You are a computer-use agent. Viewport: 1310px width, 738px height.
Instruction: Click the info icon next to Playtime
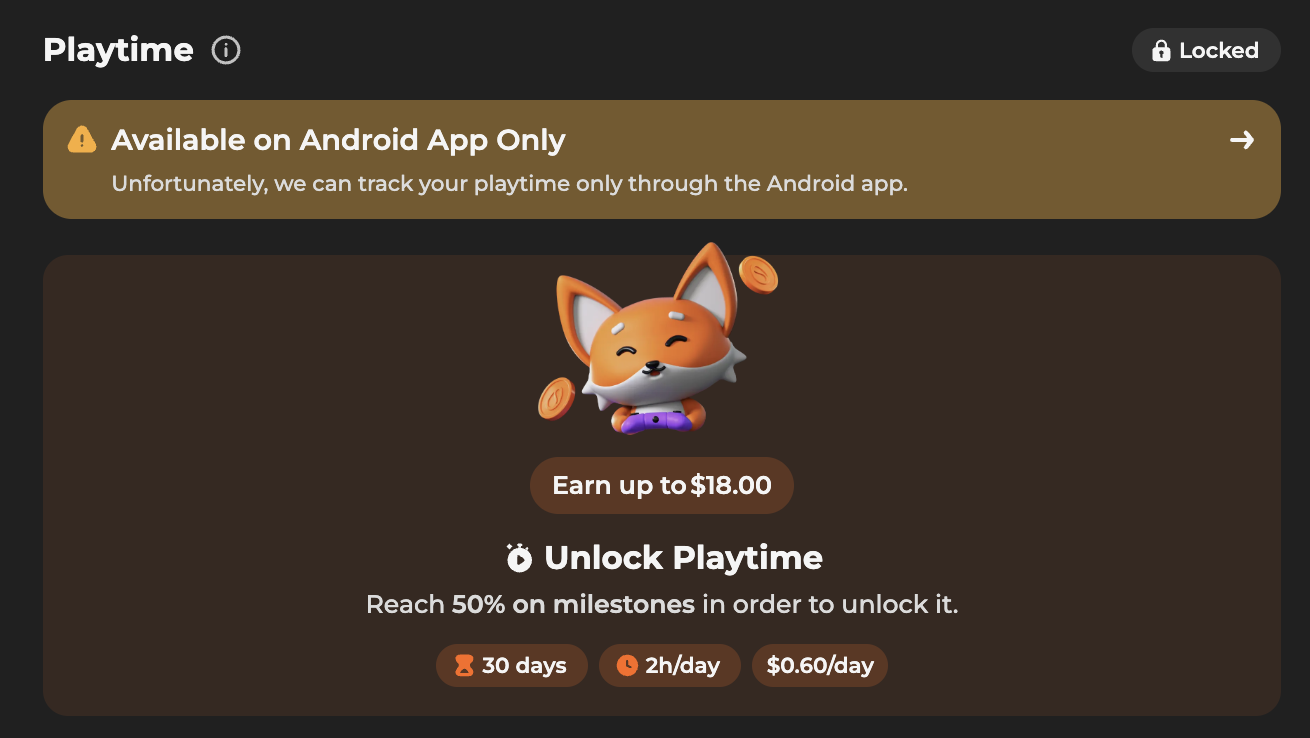click(x=226, y=50)
